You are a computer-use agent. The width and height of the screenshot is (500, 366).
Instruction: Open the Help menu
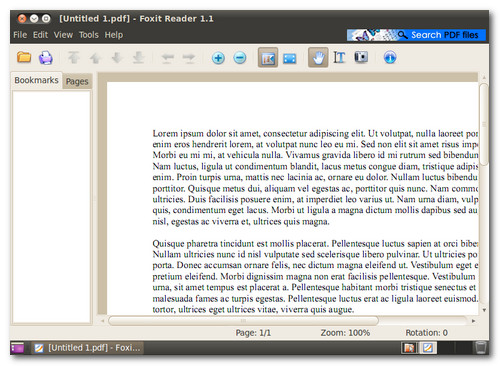[x=114, y=35]
